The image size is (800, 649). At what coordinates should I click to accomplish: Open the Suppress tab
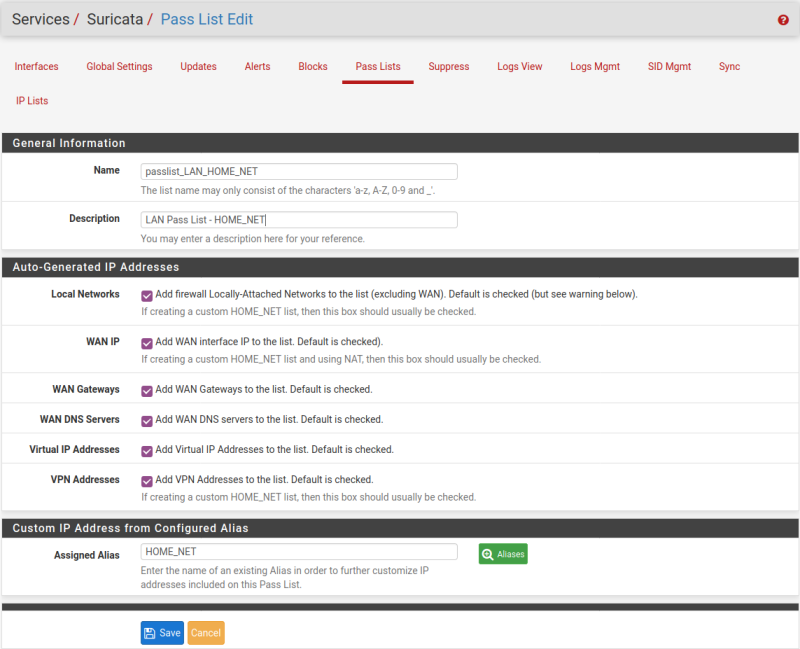pos(448,66)
